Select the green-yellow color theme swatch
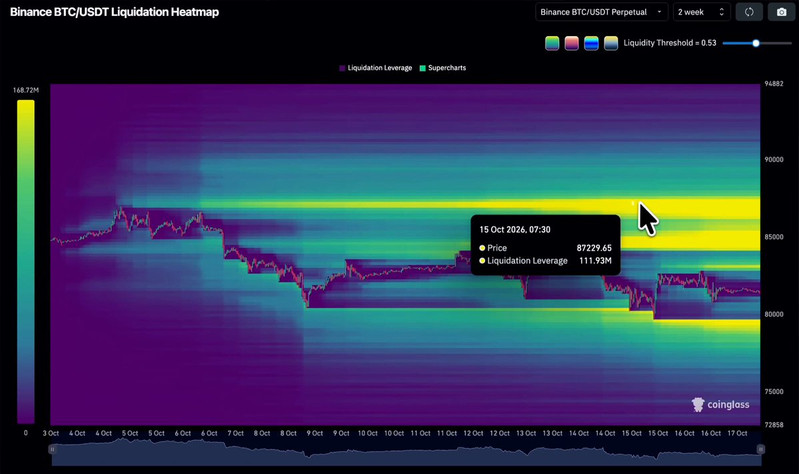Image resolution: width=799 pixels, height=474 pixels. [552, 43]
